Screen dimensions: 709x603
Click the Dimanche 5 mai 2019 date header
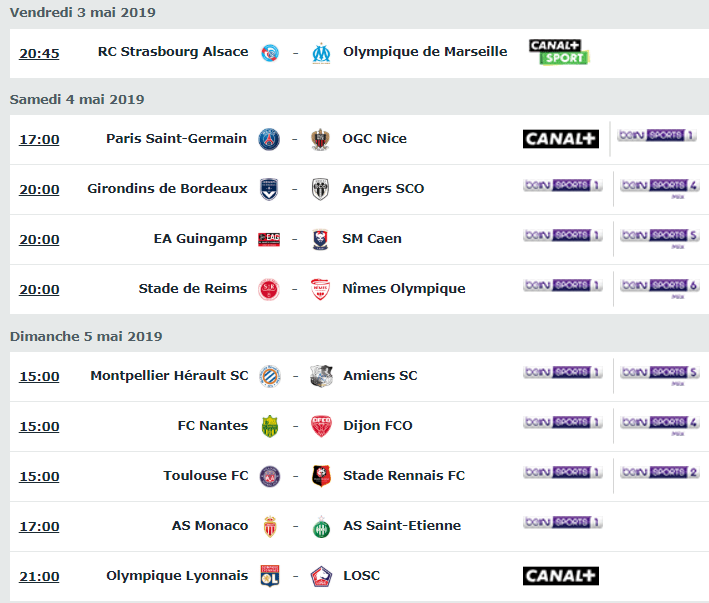tap(86, 336)
